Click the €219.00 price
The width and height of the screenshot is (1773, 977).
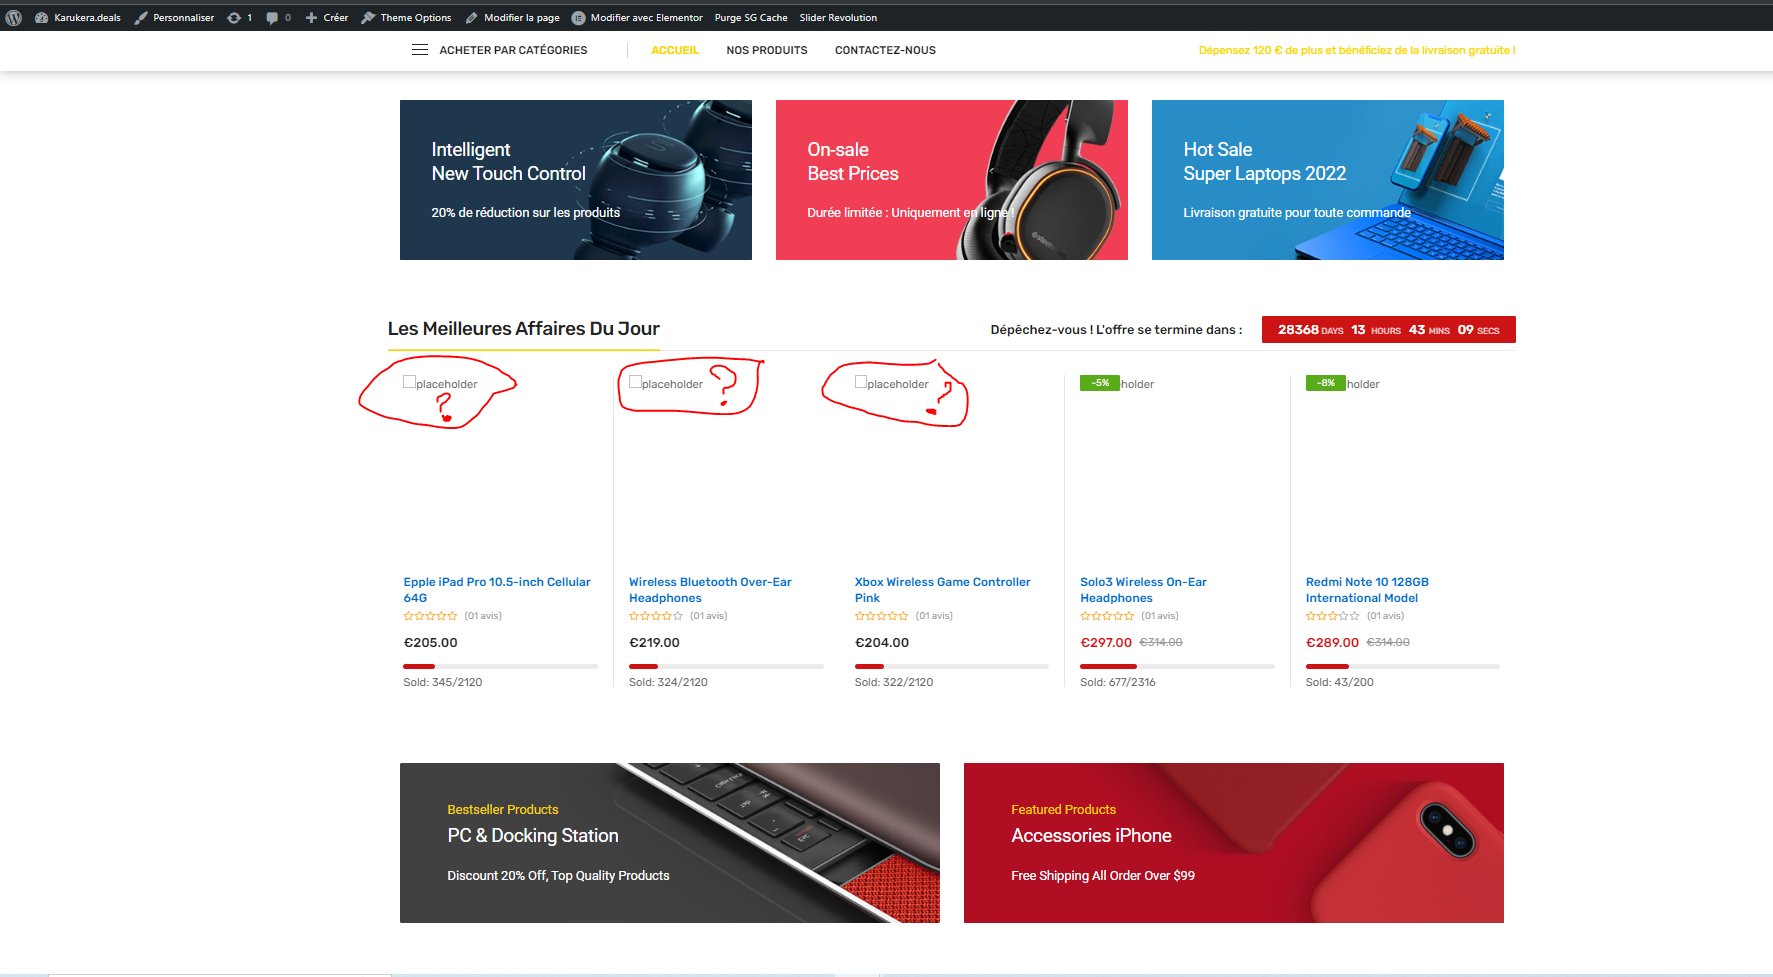coord(654,643)
